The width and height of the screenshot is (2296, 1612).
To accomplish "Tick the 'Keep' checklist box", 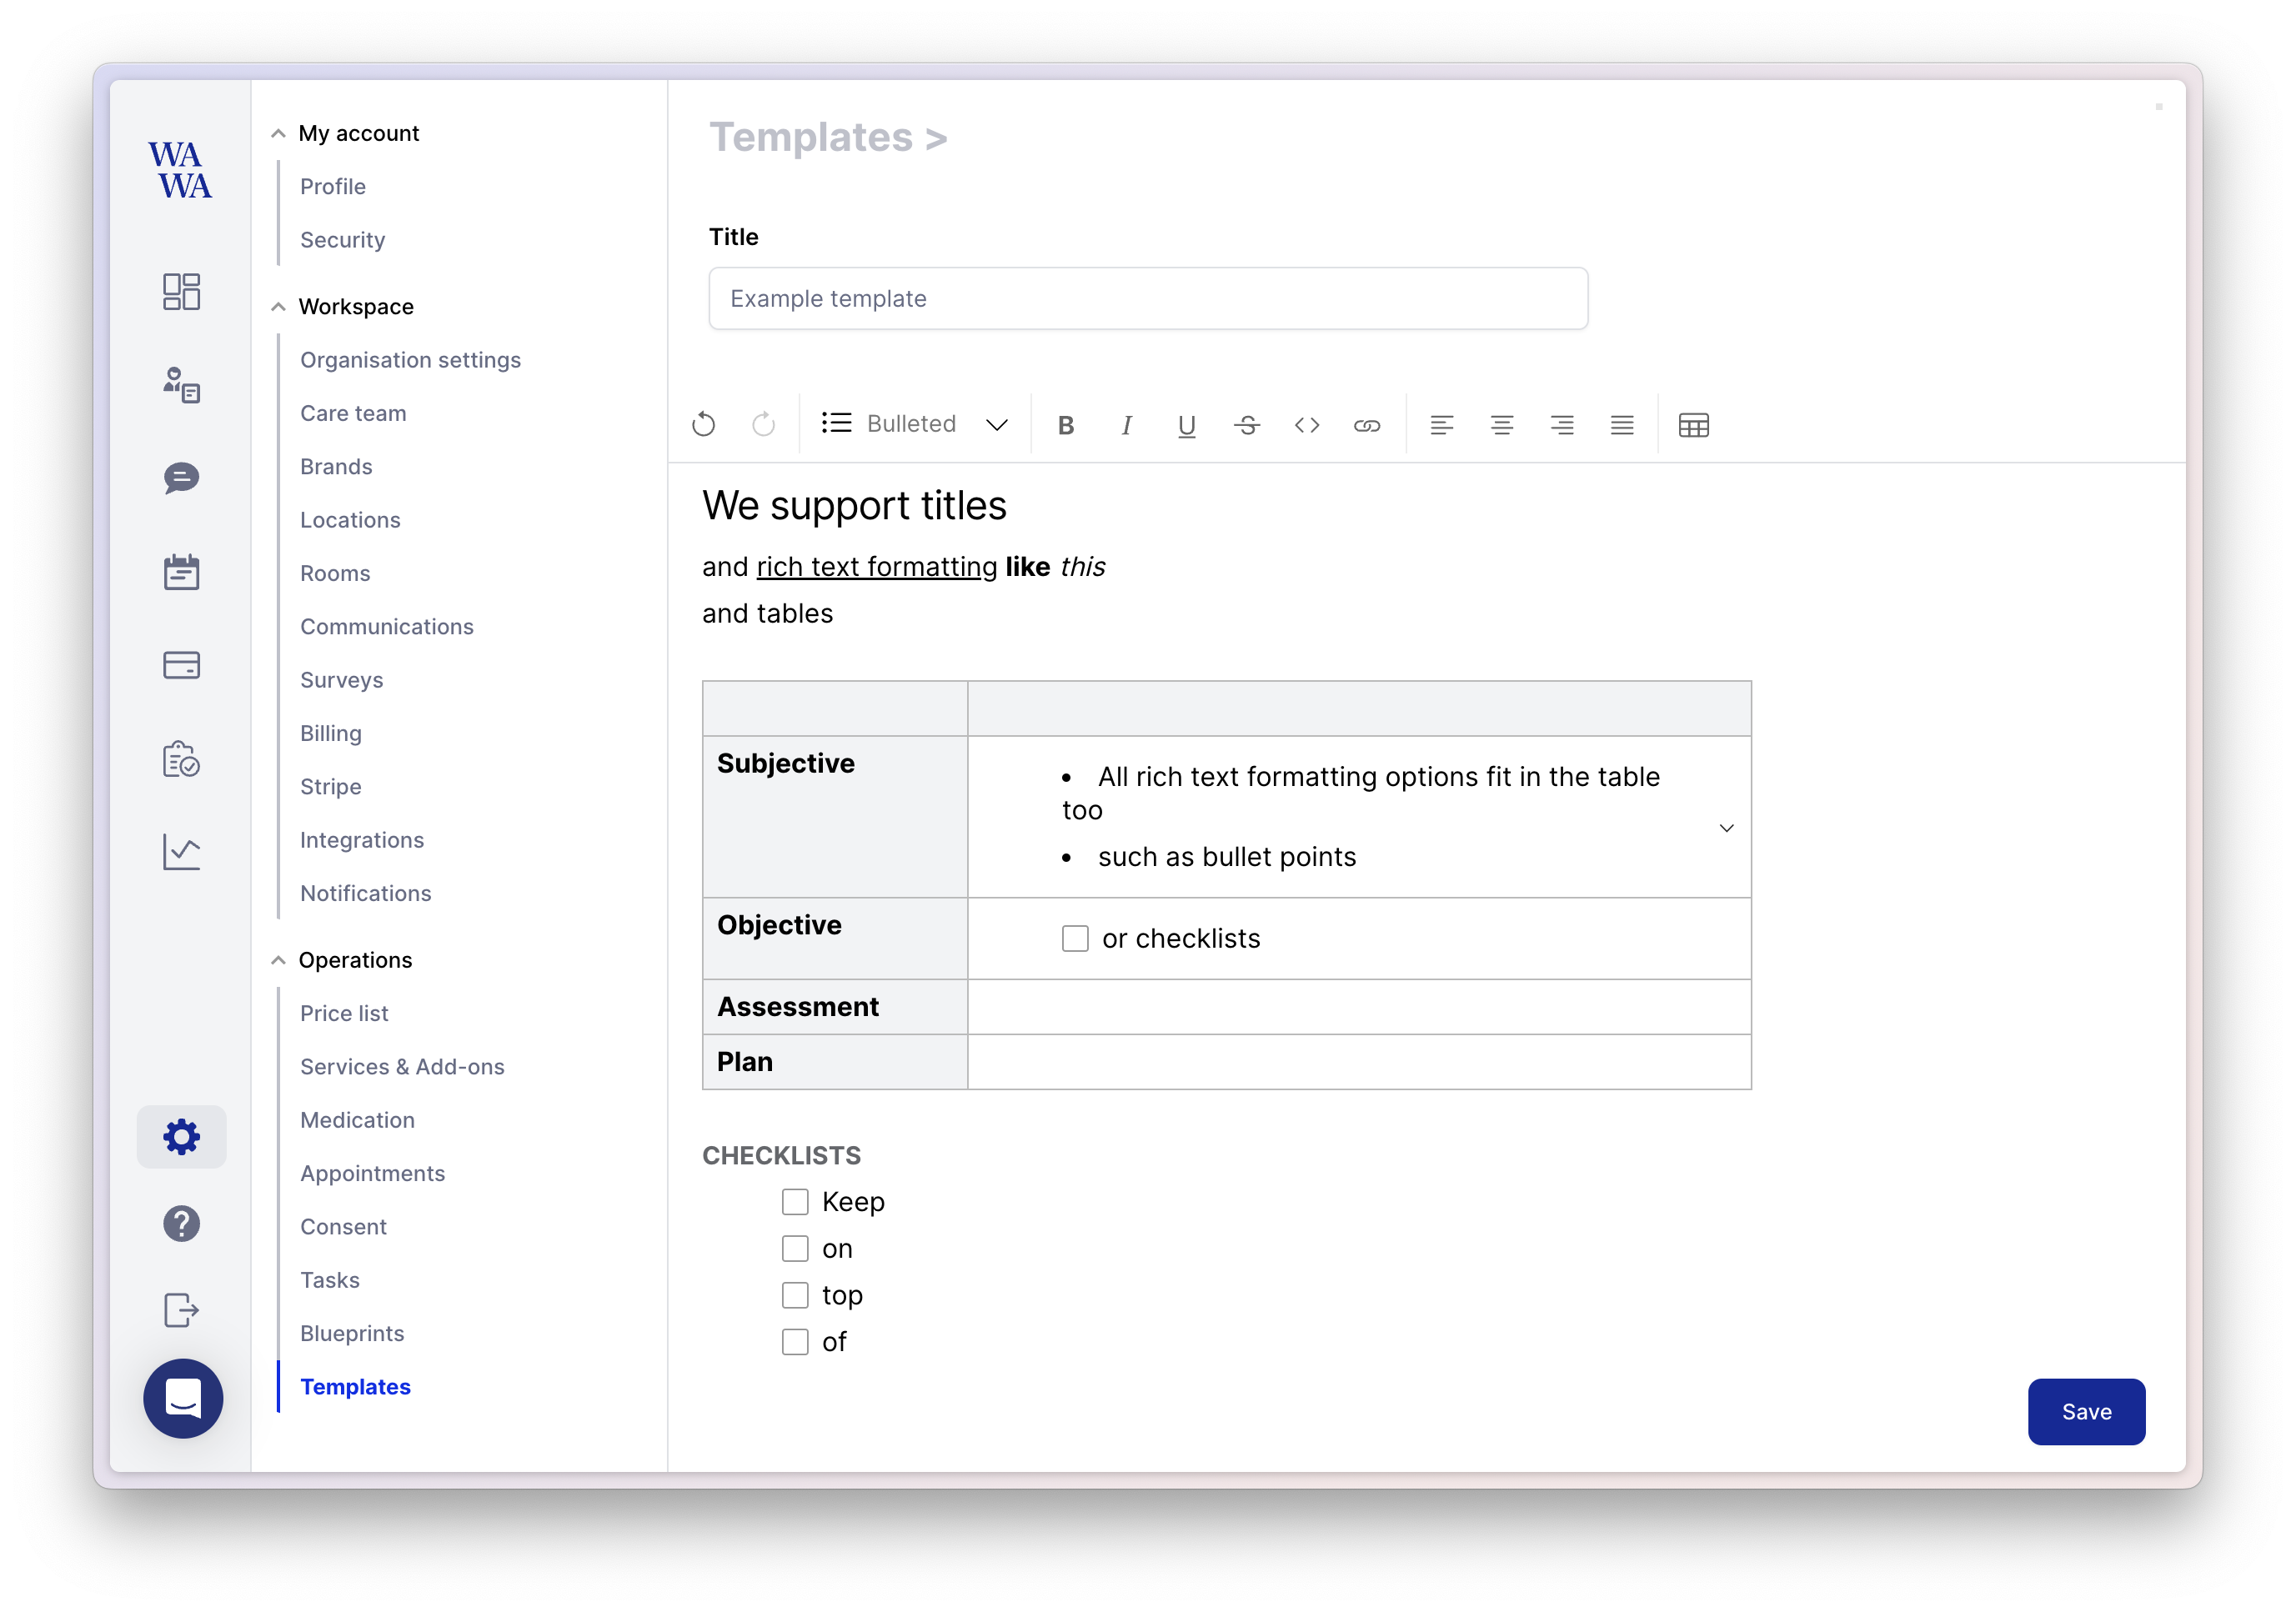I will pos(795,1201).
